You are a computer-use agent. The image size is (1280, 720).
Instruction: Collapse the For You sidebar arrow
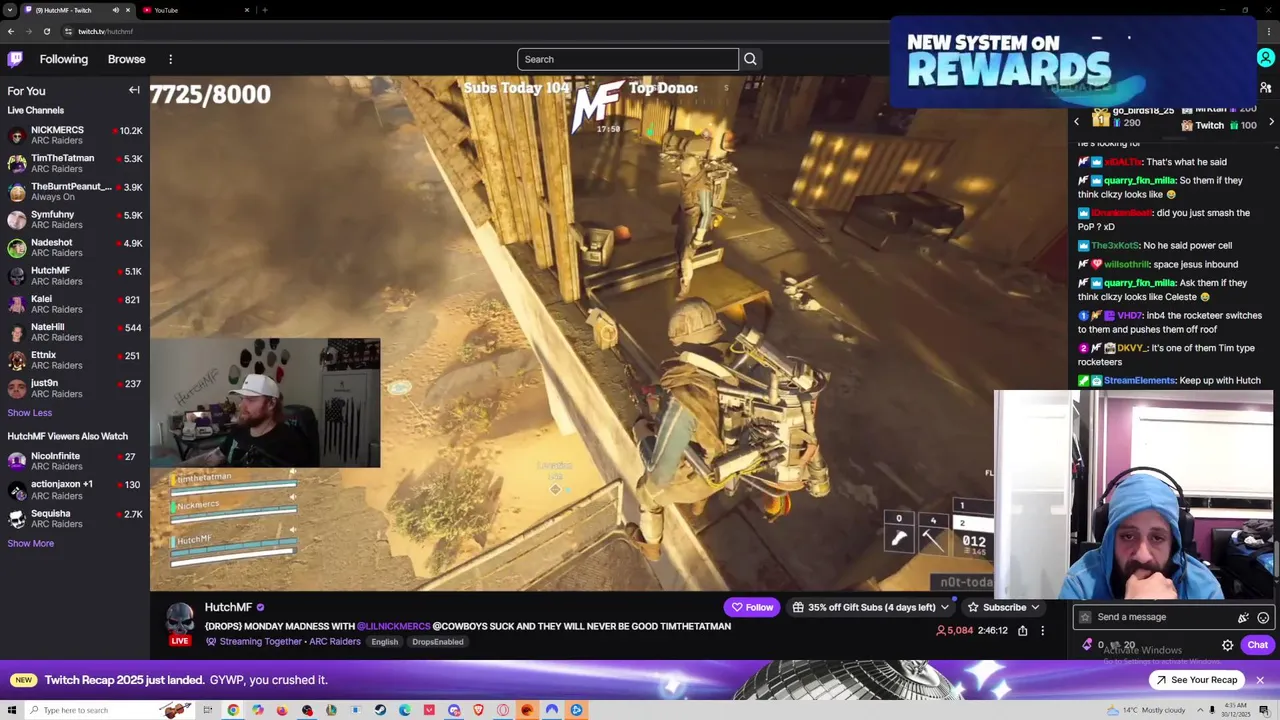[134, 90]
